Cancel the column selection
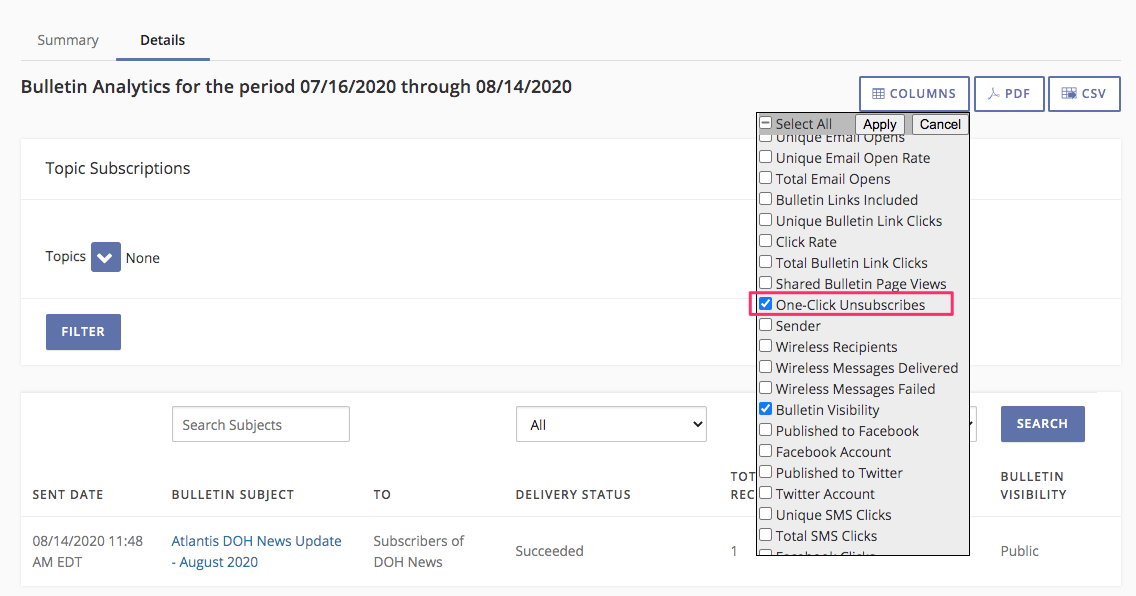Viewport: 1136px width, 596px height. (x=939, y=124)
